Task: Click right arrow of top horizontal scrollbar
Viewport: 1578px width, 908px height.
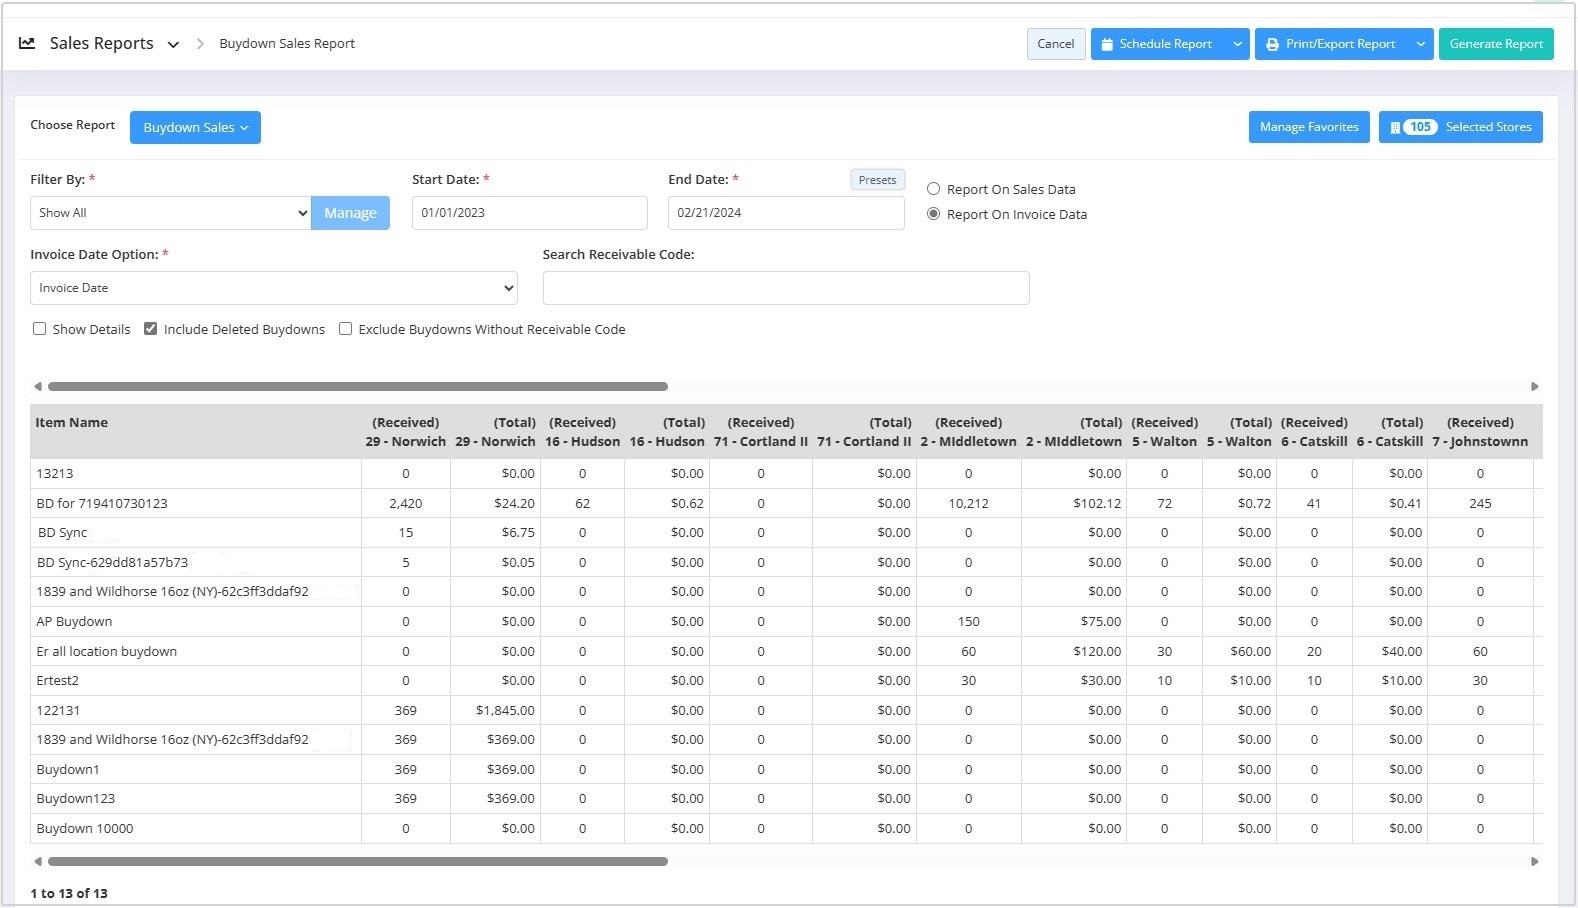Action: (1535, 386)
